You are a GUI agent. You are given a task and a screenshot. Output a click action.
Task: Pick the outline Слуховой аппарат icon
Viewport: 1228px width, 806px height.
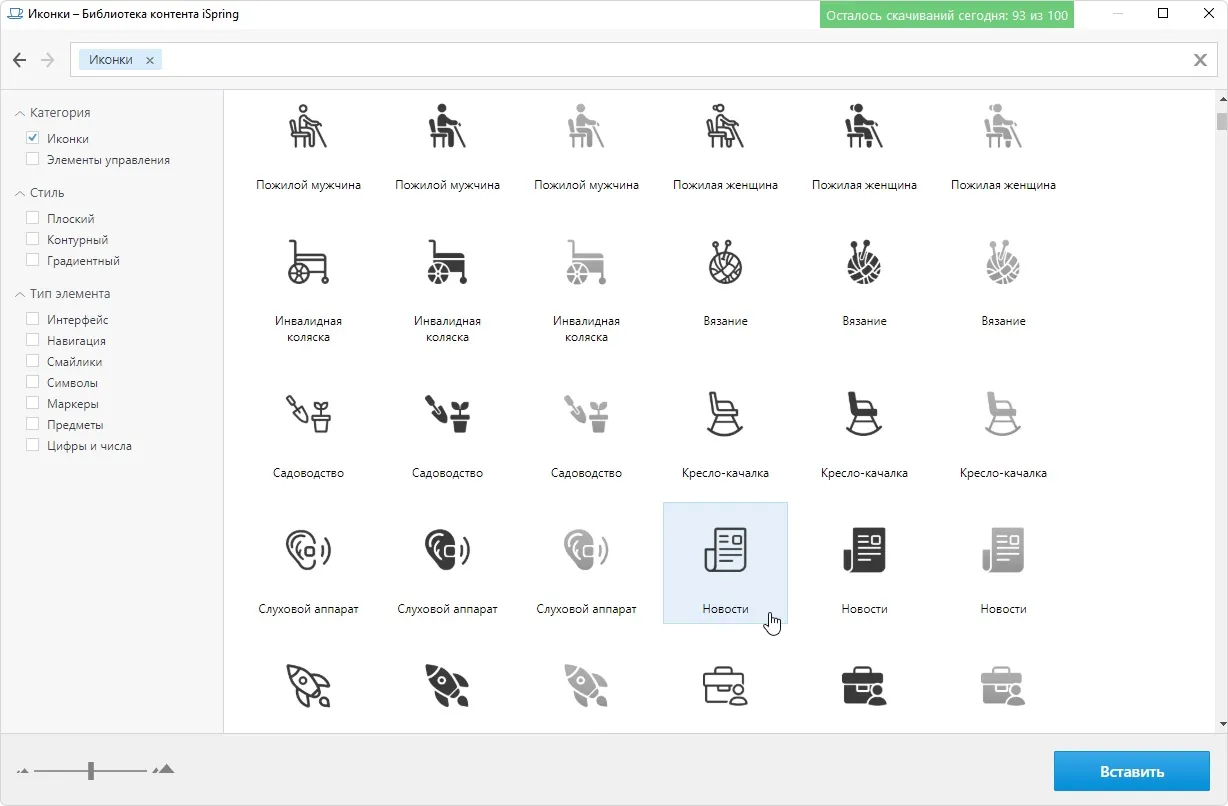tap(308, 549)
